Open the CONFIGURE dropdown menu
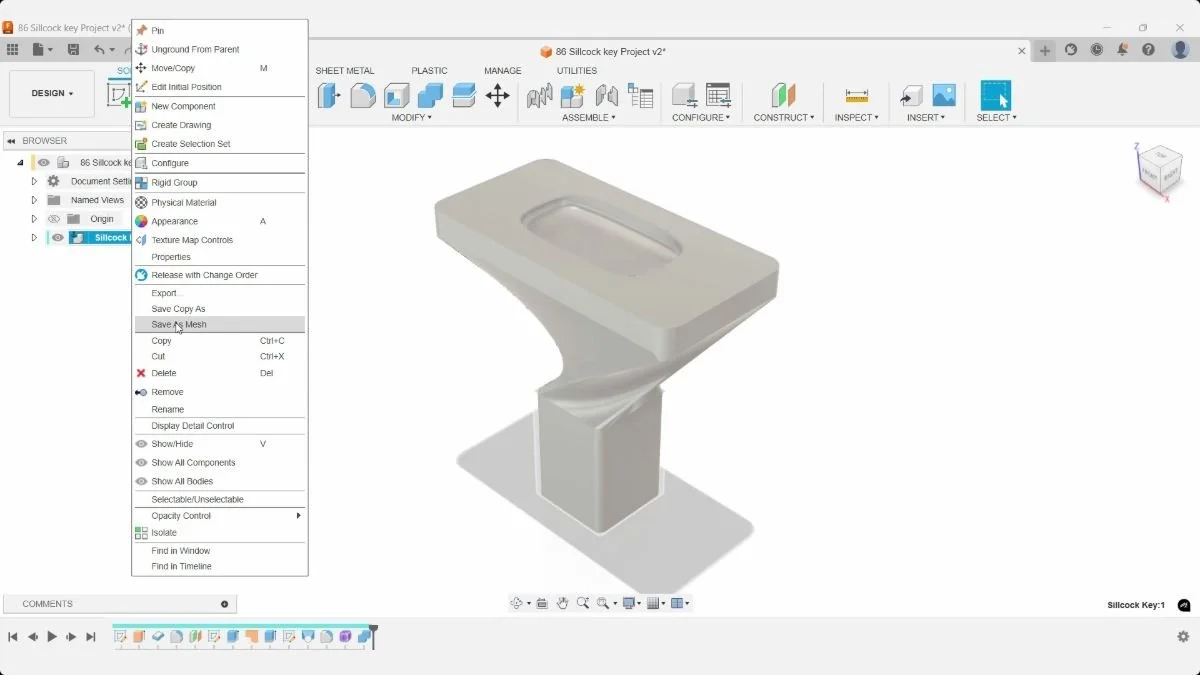The image size is (1200, 675). coord(701,118)
